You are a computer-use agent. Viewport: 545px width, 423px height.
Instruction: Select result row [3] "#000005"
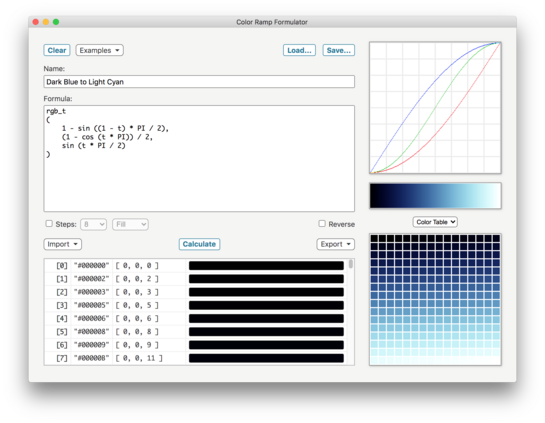coord(196,305)
